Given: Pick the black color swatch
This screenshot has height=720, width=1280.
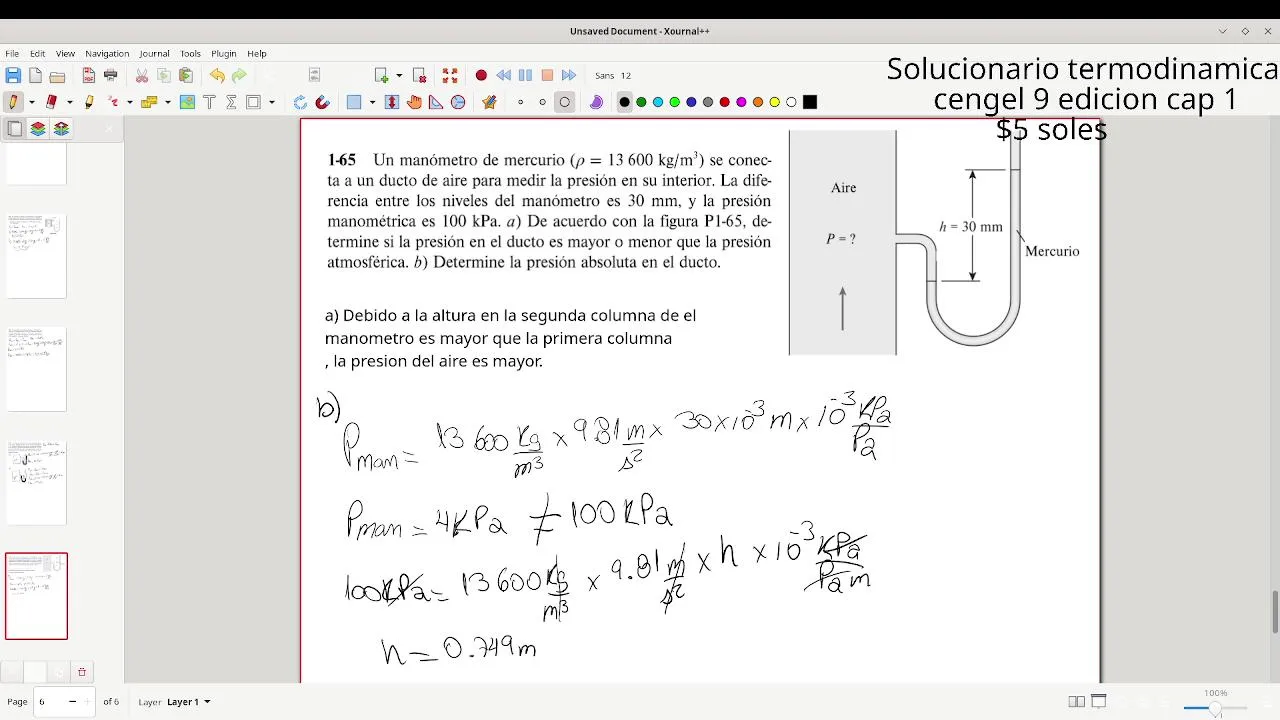Looking at the screenshot, I should [x=625, y=102].
